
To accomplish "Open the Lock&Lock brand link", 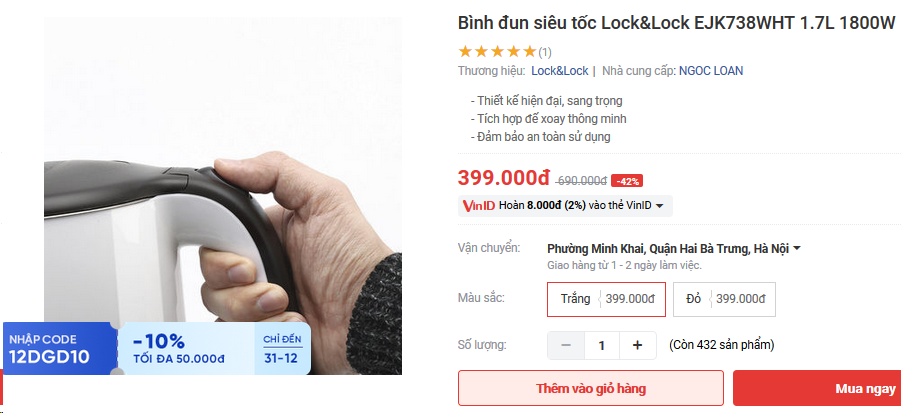I will [x=559, y=71].
